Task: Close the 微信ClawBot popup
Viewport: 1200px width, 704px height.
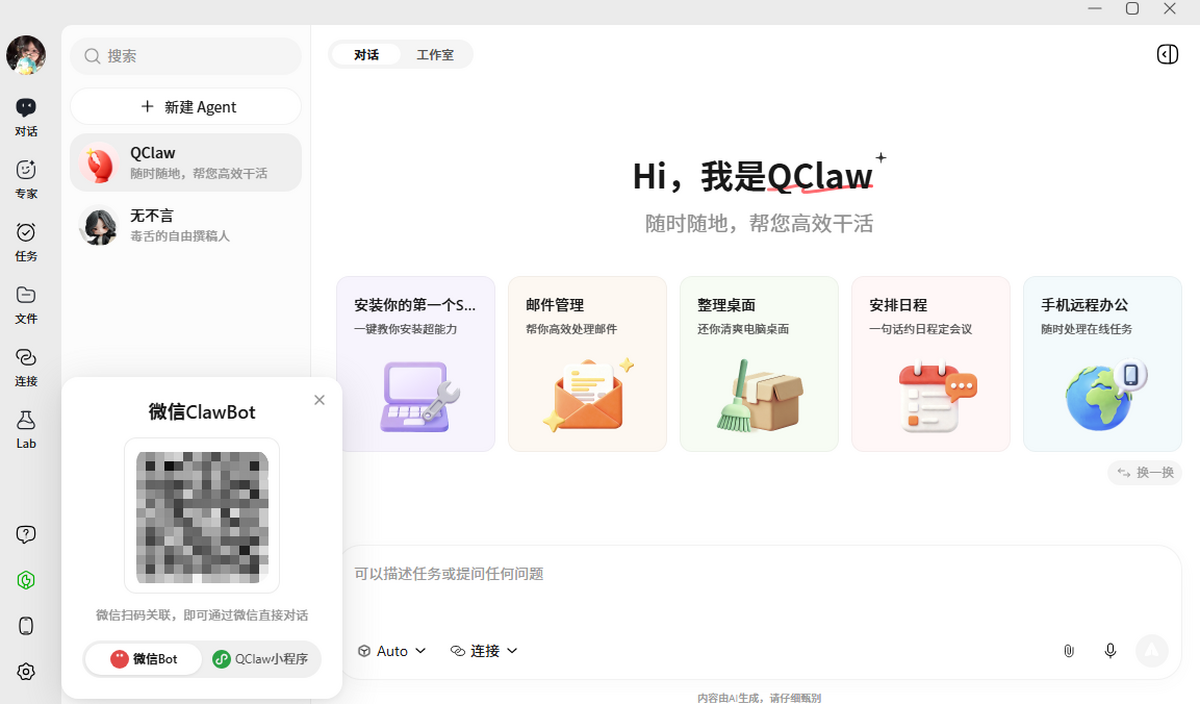Action: point(319,400)
